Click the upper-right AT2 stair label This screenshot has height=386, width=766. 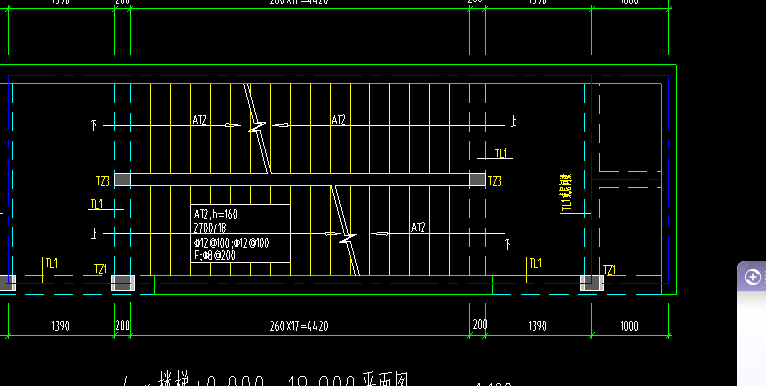tap(339, 120)
